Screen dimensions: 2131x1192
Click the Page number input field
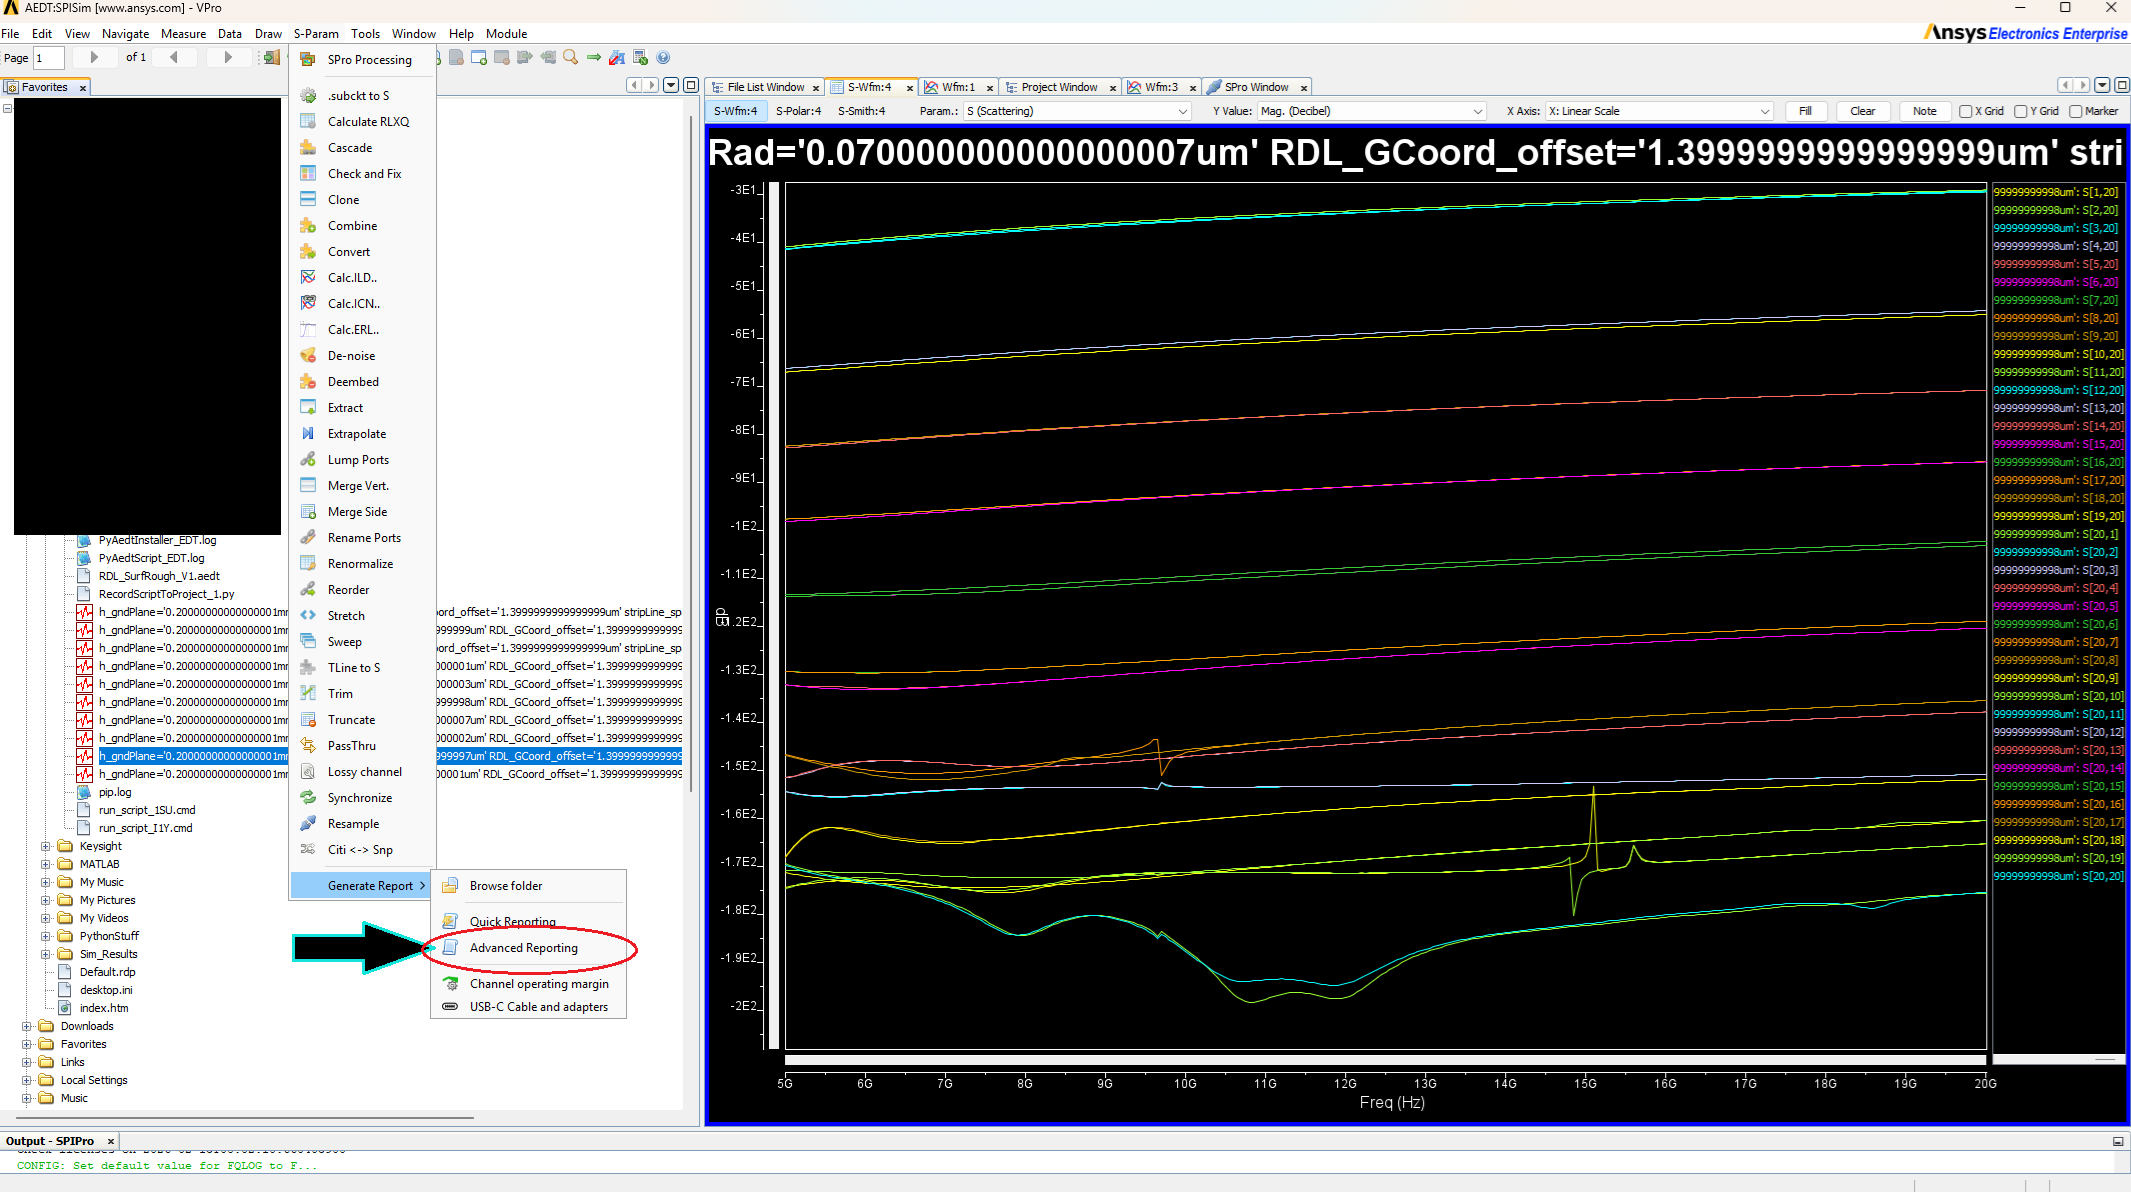coord(49,58)
